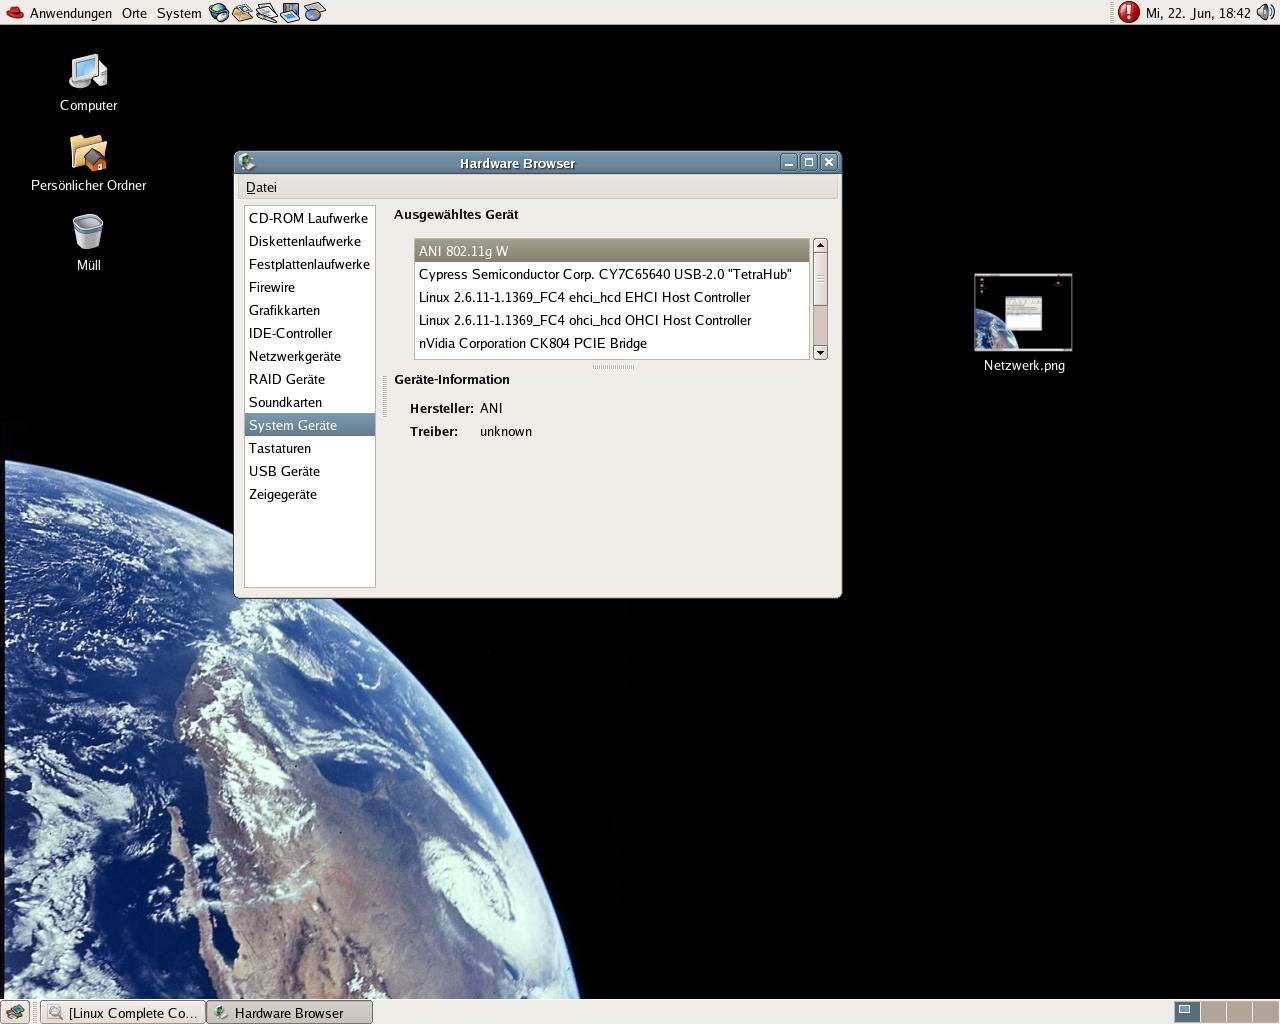Select Grafikkarten category
Viewport: 1280px width, 1024px height.
click(310, 310)
